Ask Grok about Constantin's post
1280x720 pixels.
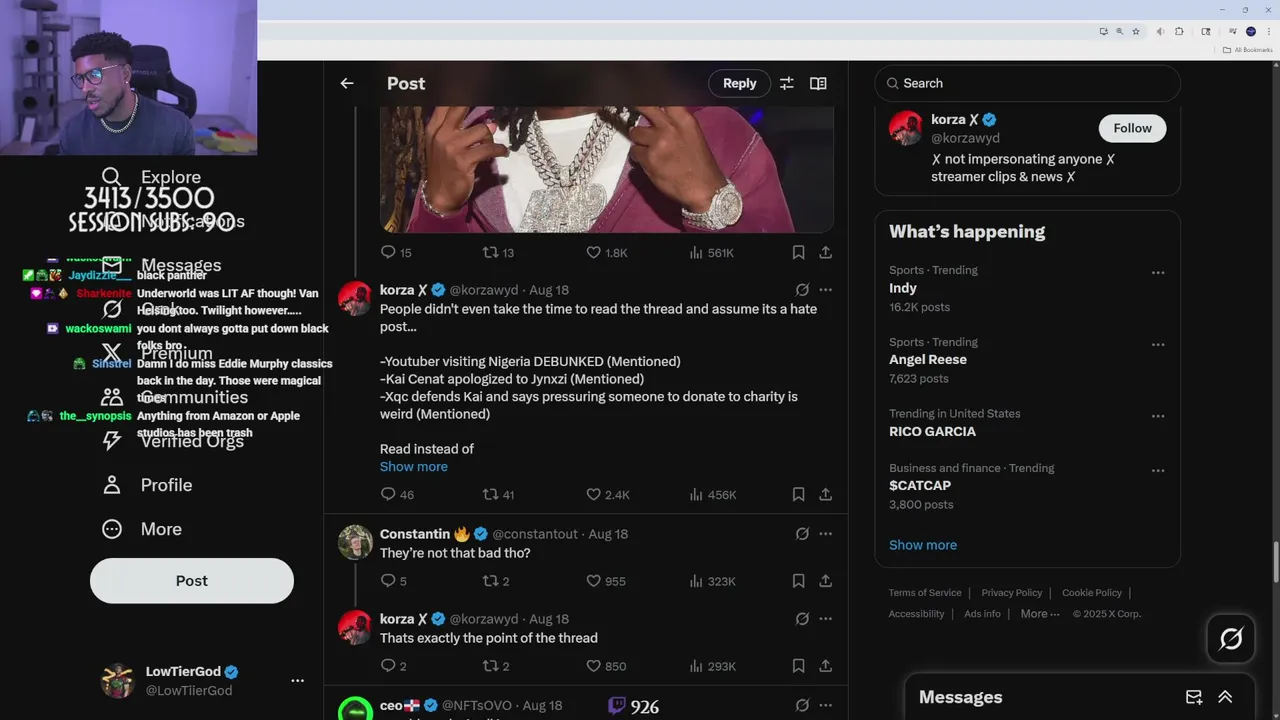pos(802,534)
